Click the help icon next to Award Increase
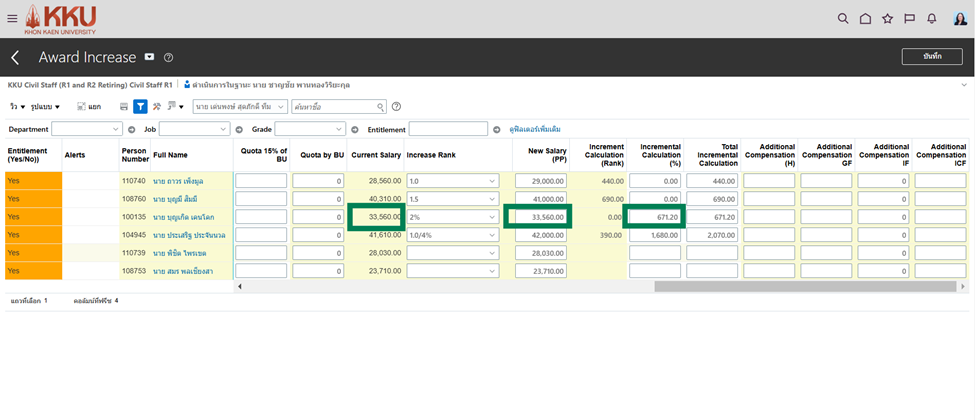This screenshot has height=420, width=975. 169,57
